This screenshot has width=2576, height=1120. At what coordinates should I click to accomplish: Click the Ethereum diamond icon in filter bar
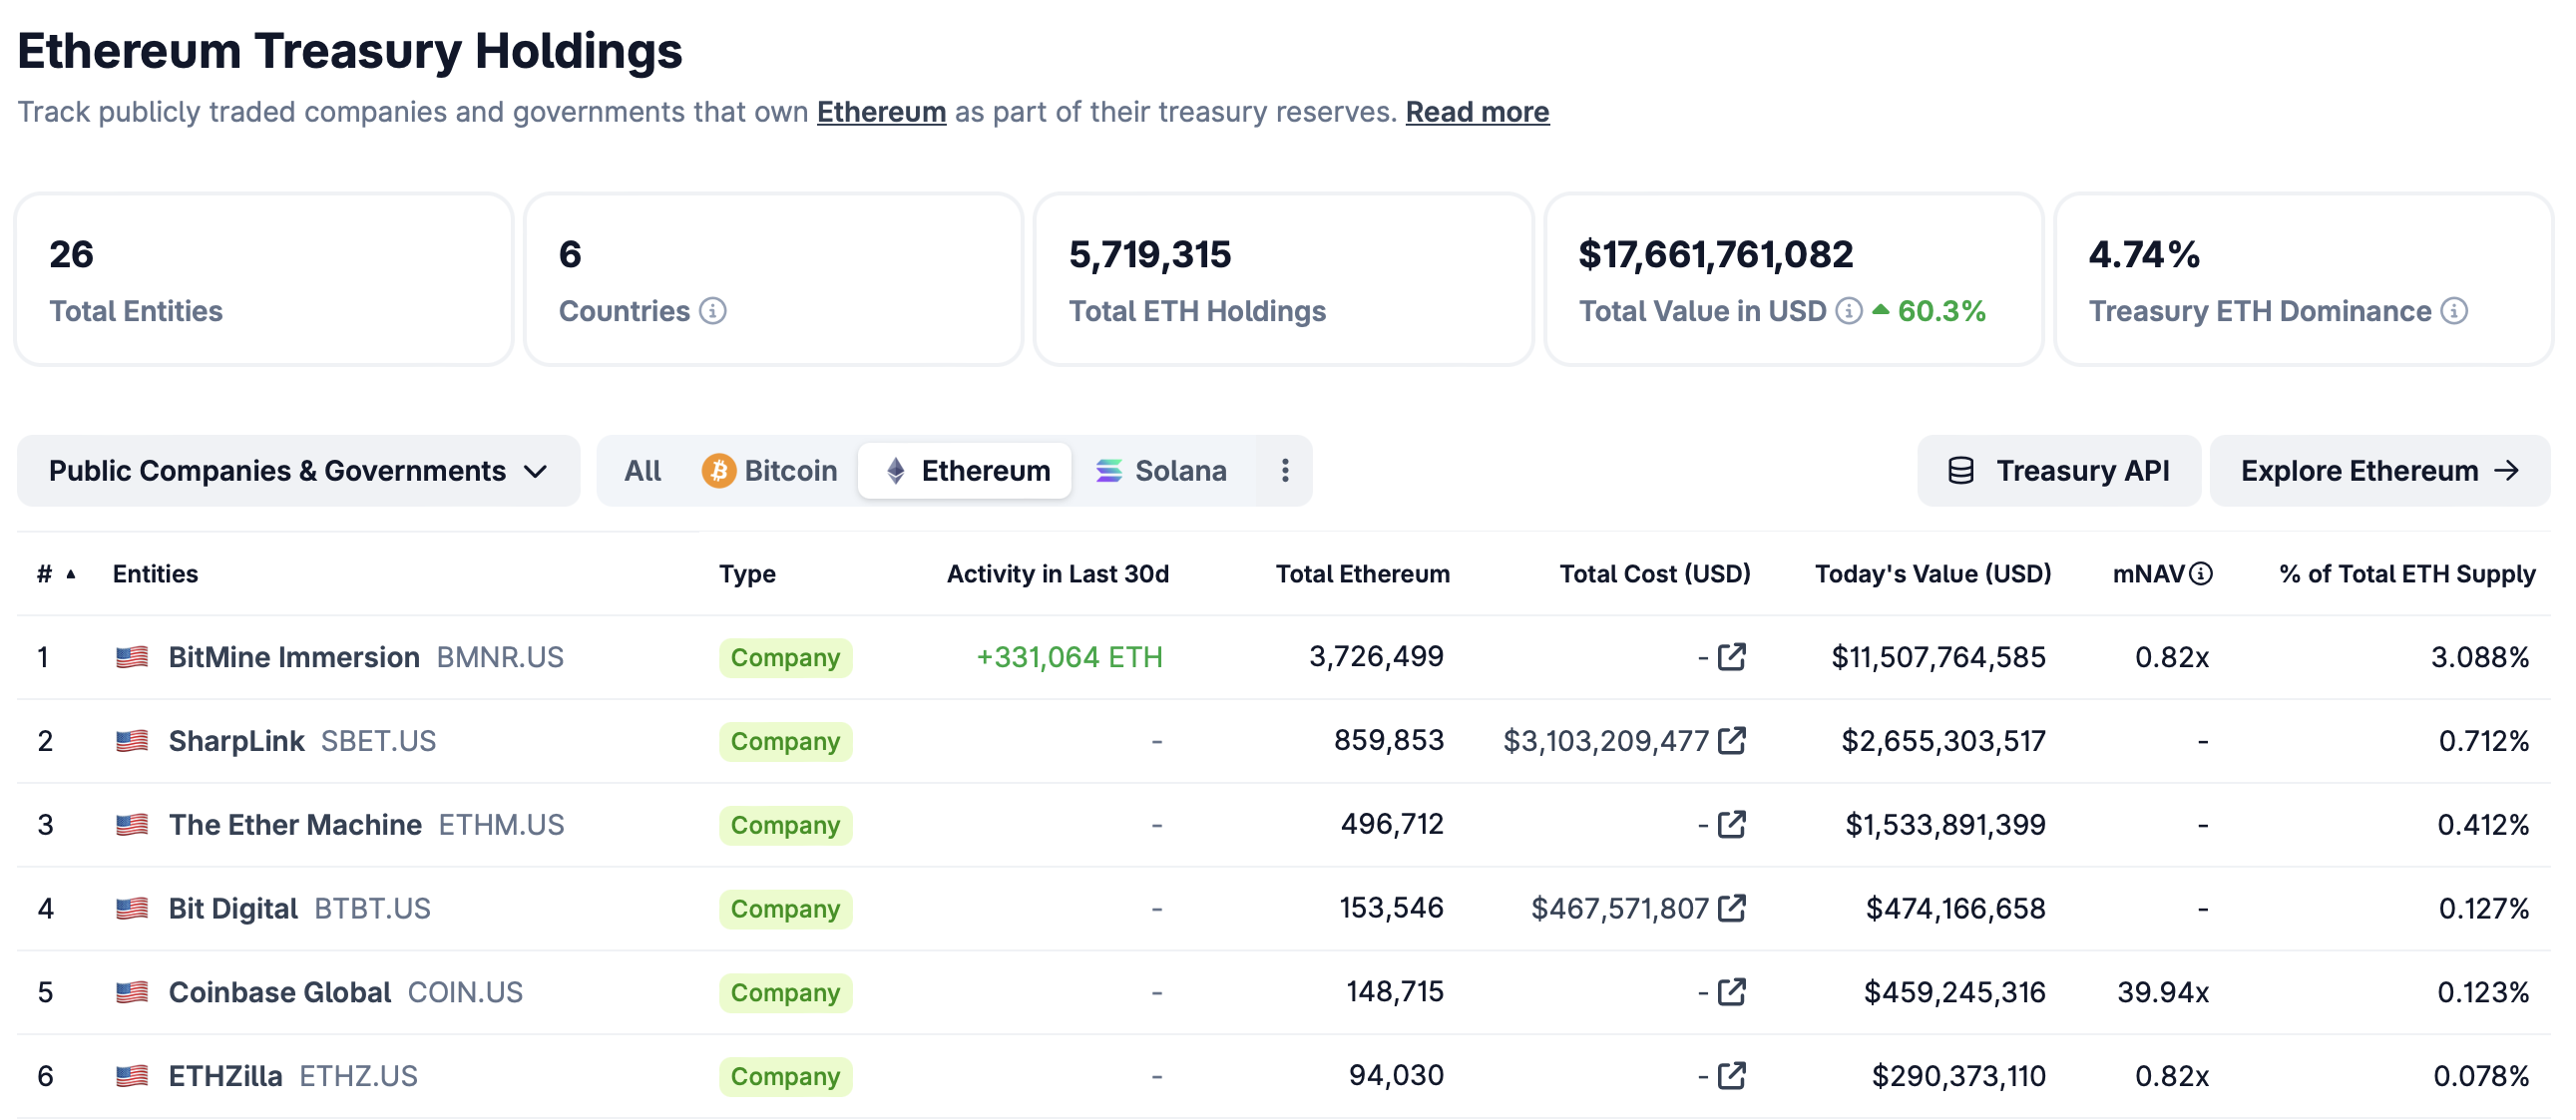pyautogui.click(x=895, y=470)
